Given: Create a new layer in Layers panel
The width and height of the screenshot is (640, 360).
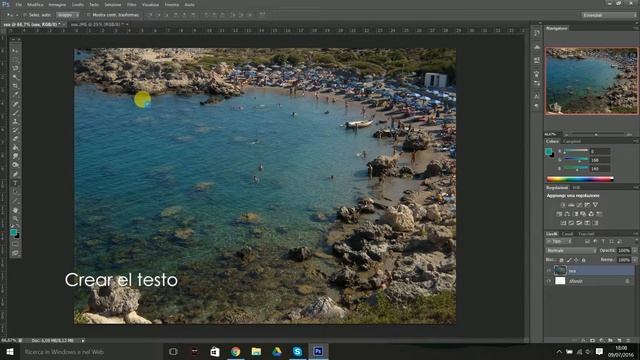Looking at the screenshot, I should tap(619, 340).
